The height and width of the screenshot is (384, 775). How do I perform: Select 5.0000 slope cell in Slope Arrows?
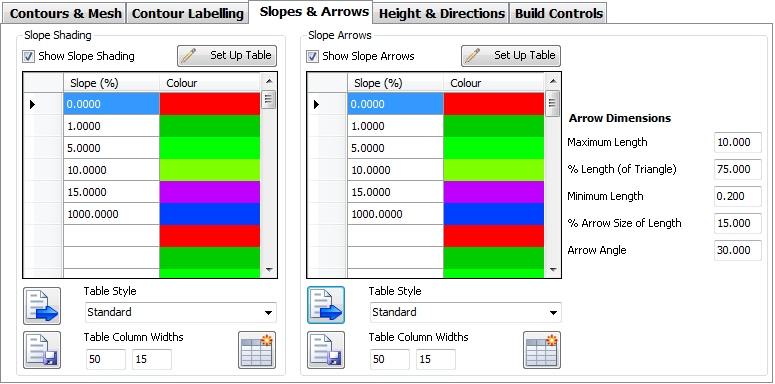395,148
